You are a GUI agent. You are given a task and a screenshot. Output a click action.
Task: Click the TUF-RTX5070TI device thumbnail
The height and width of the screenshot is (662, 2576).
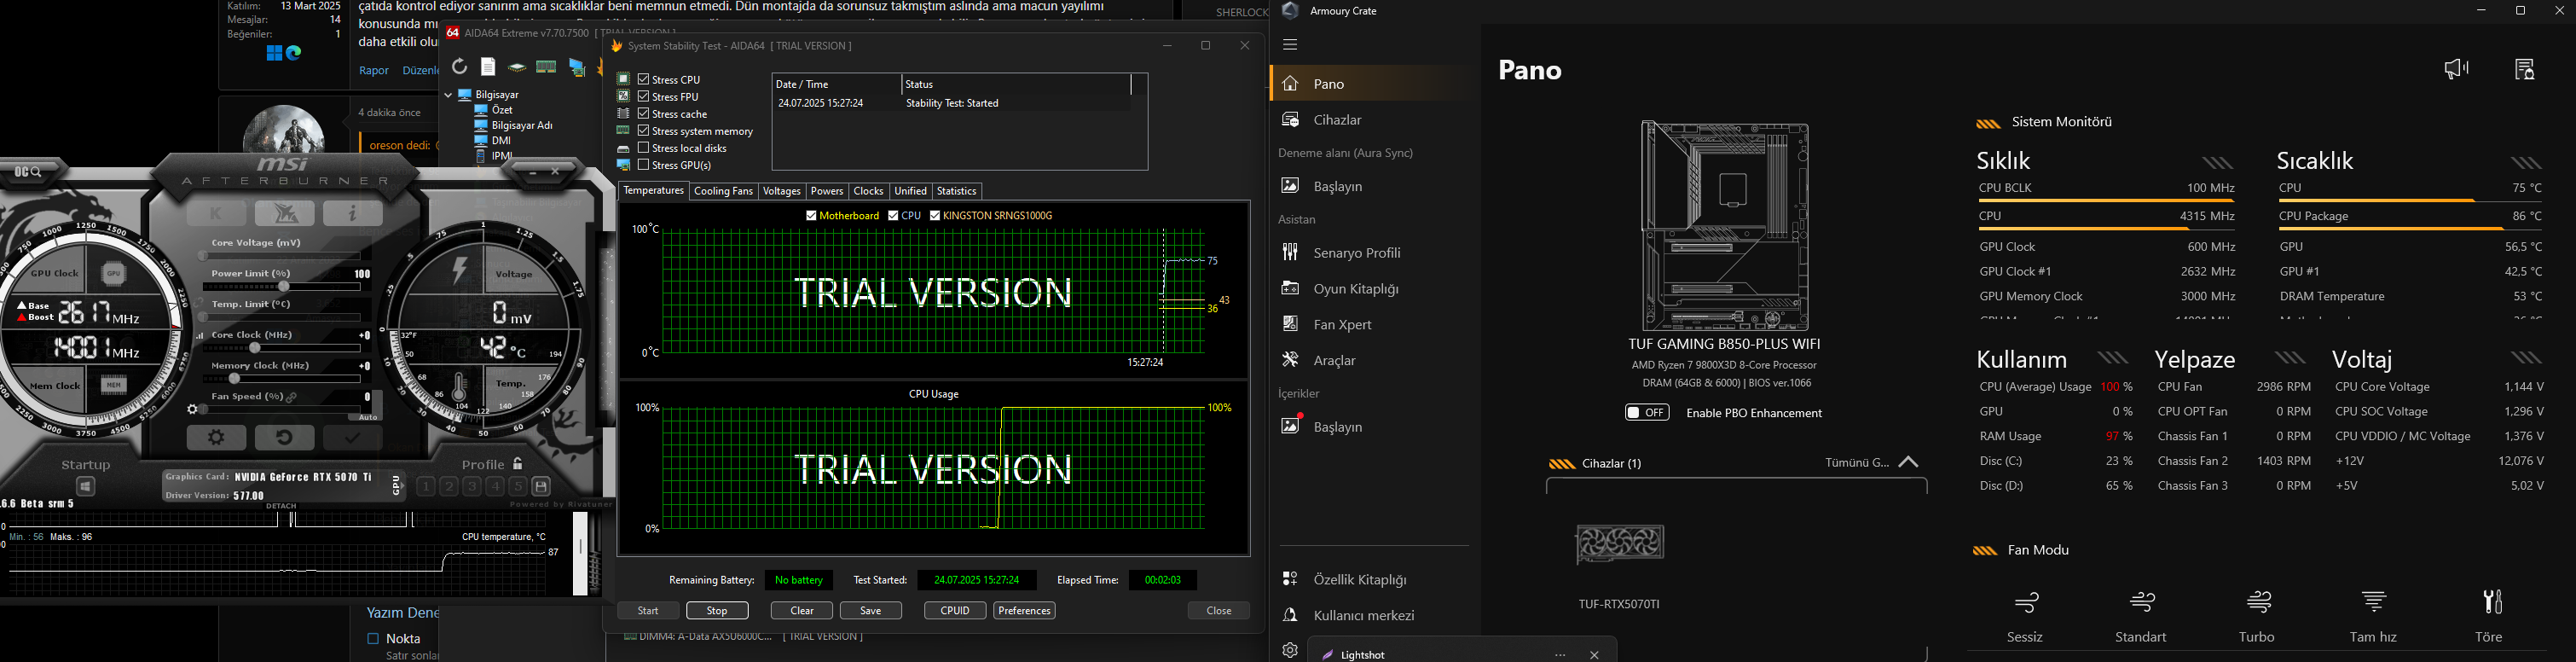coord(1620,544)
